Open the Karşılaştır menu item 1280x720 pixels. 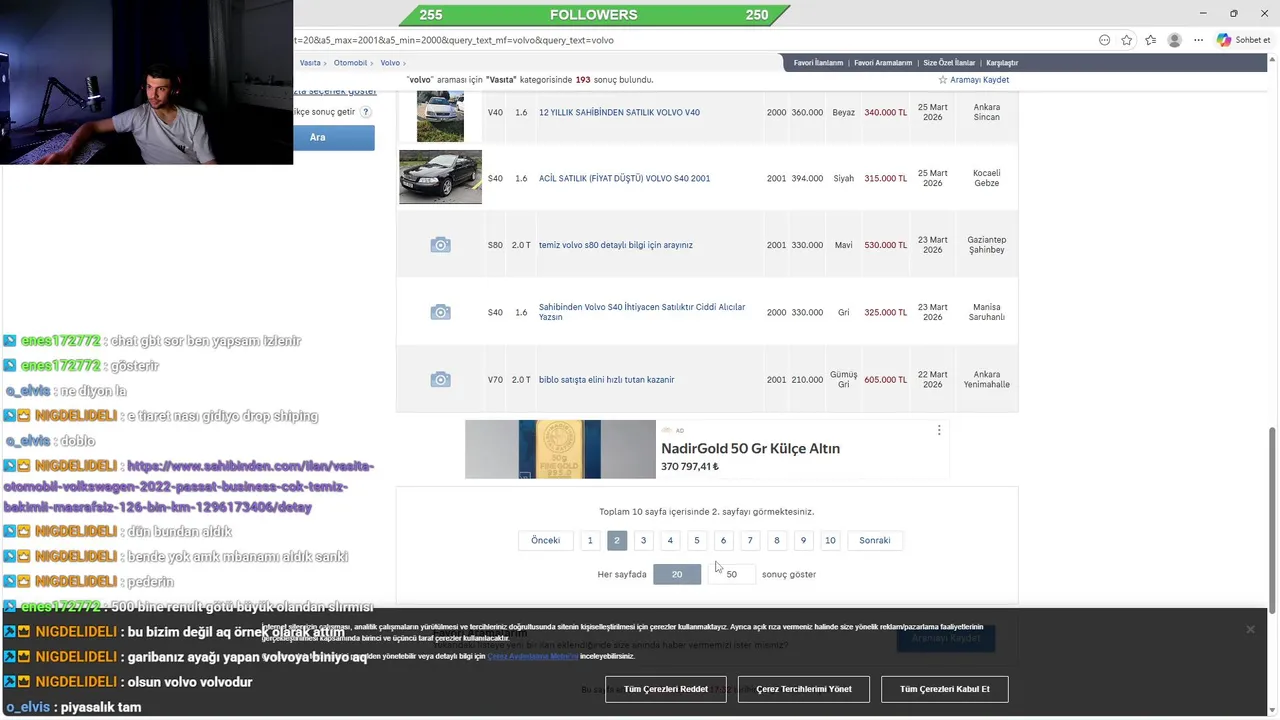[x=1002, y=63]
